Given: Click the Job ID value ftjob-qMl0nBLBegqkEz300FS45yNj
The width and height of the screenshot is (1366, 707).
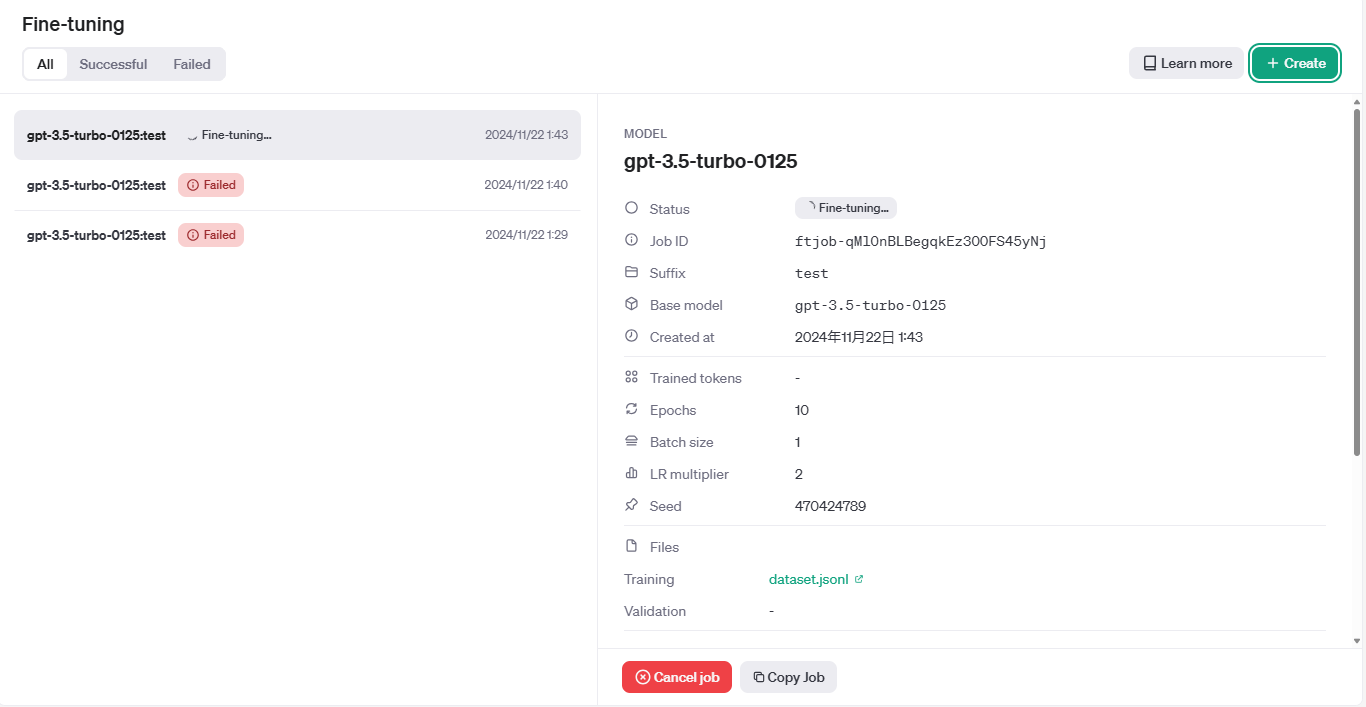Looking at the screenshot, I should pyautogui.click(x=920, y=241).
